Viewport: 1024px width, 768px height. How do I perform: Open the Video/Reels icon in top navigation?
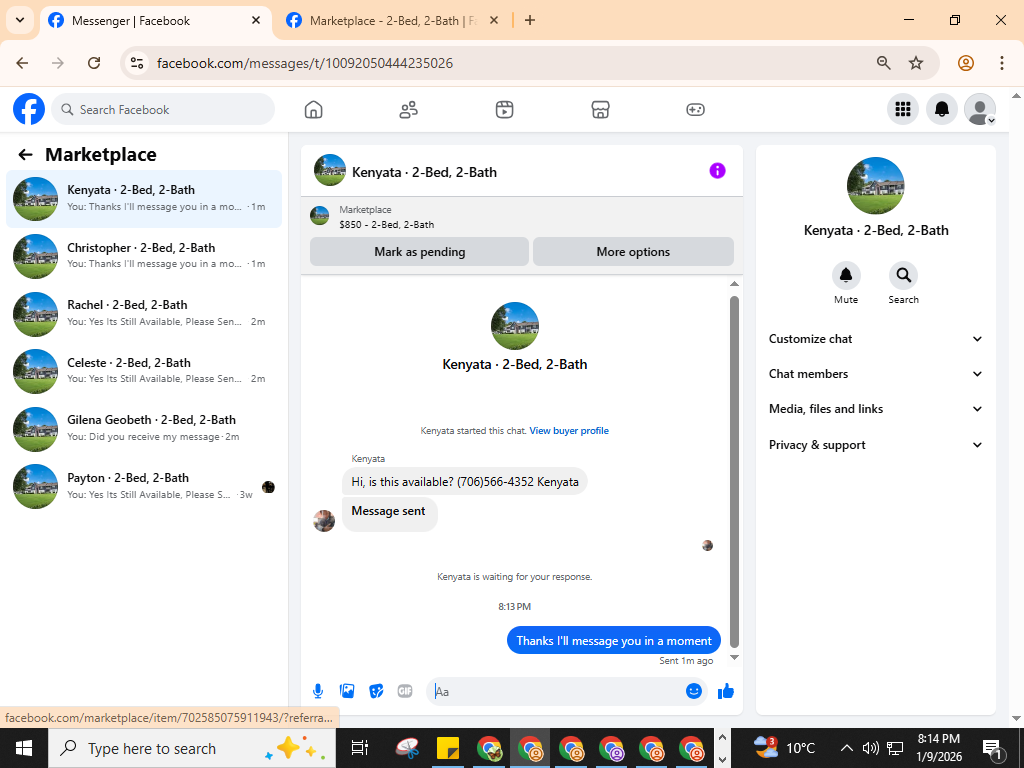click(504, 109)
